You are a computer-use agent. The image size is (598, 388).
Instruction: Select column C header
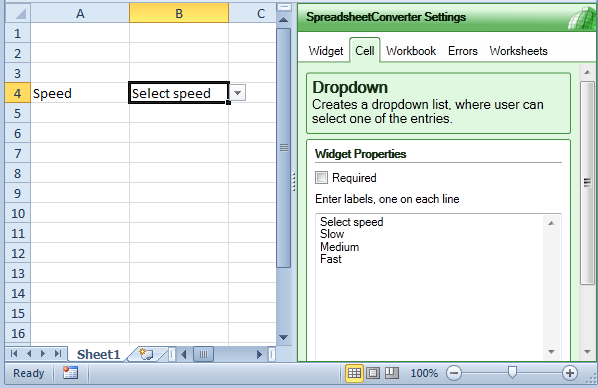point(252,14)
